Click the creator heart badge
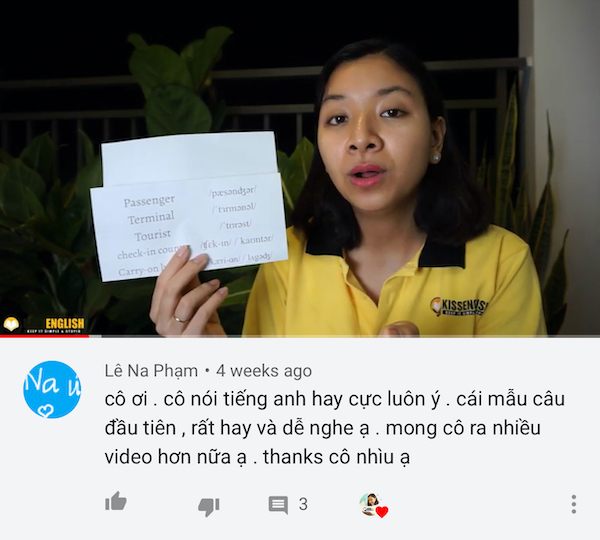 click(382, 511)
